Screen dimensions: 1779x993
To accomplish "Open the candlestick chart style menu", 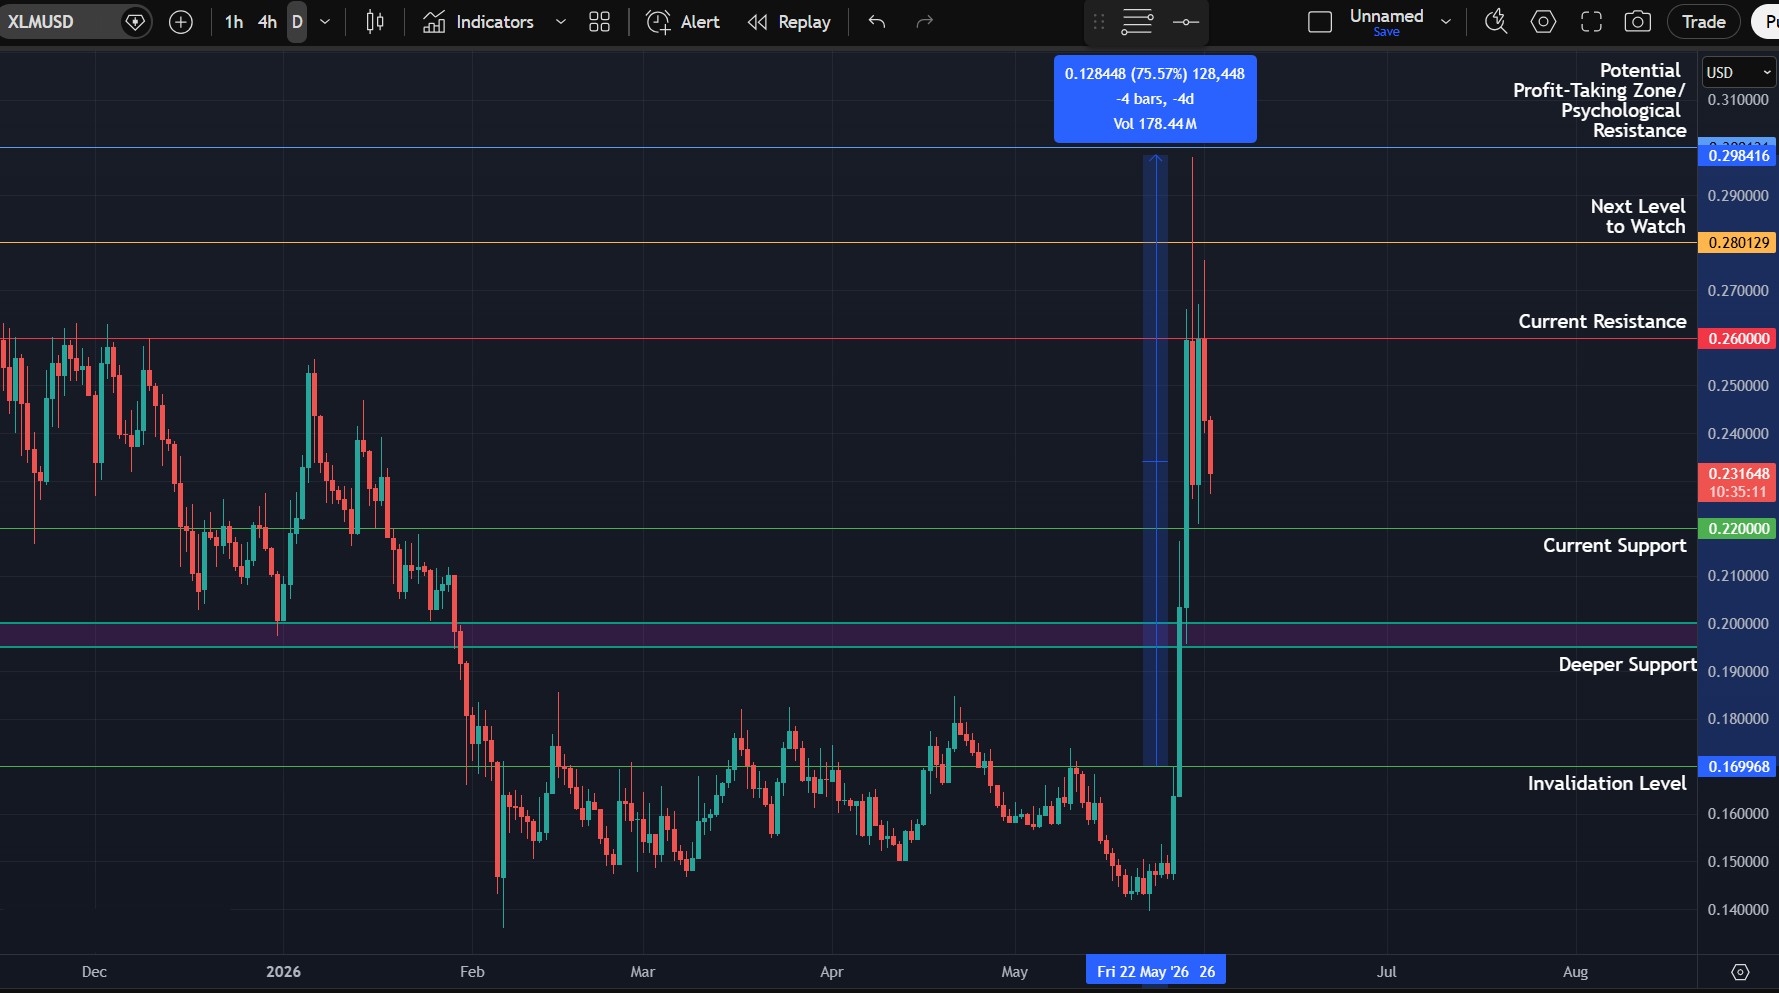I will [375, 22].
